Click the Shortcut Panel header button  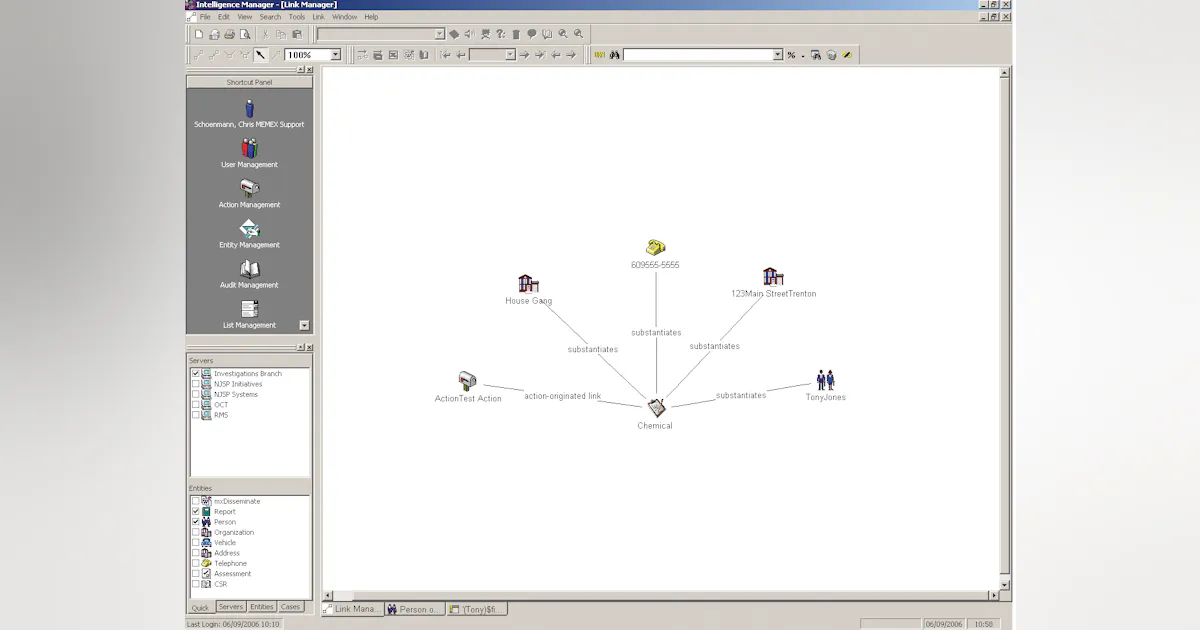[x=249, y=82]
